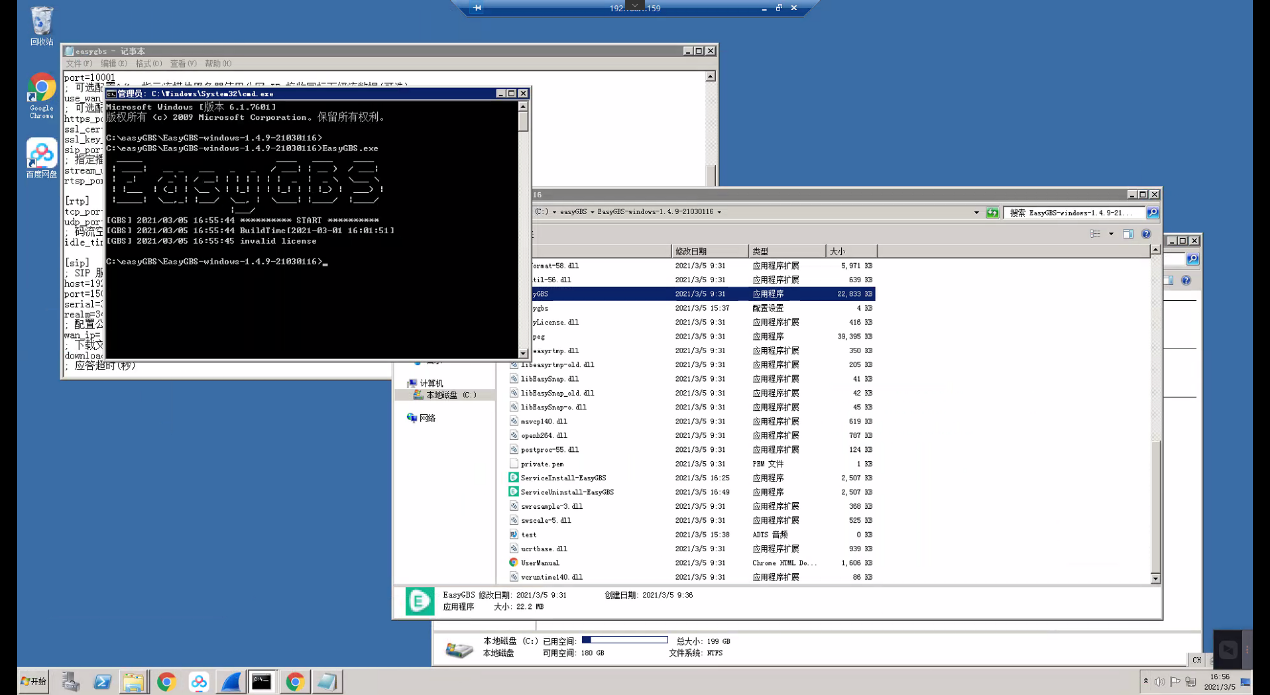Sort by size (大小) column header
The height and width of the screenshot is (695, 1270).
pyautogui.click(x=851, y=251)
